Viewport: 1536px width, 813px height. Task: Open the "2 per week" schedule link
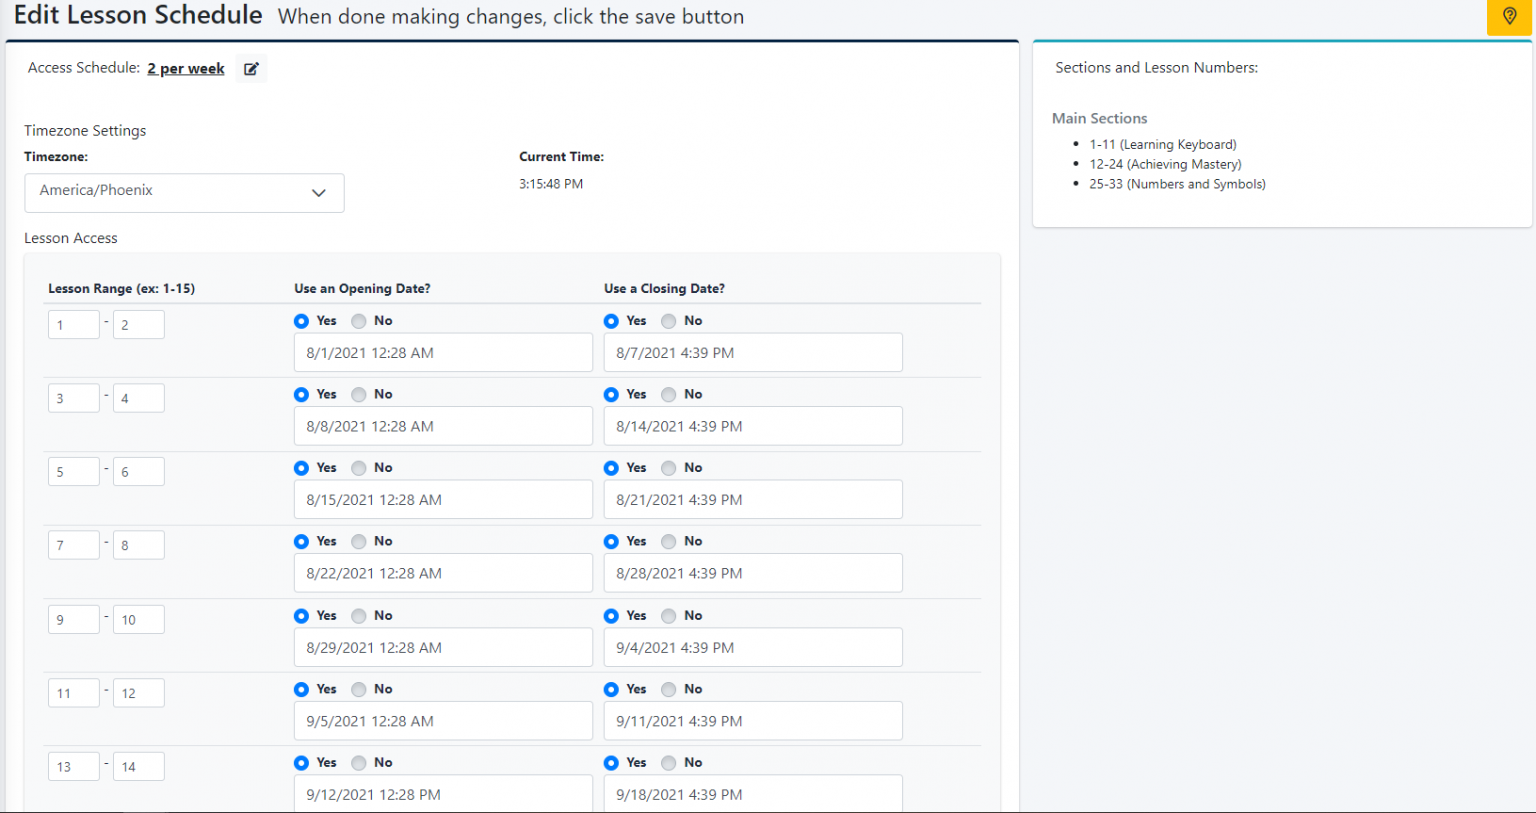point(185,68)
